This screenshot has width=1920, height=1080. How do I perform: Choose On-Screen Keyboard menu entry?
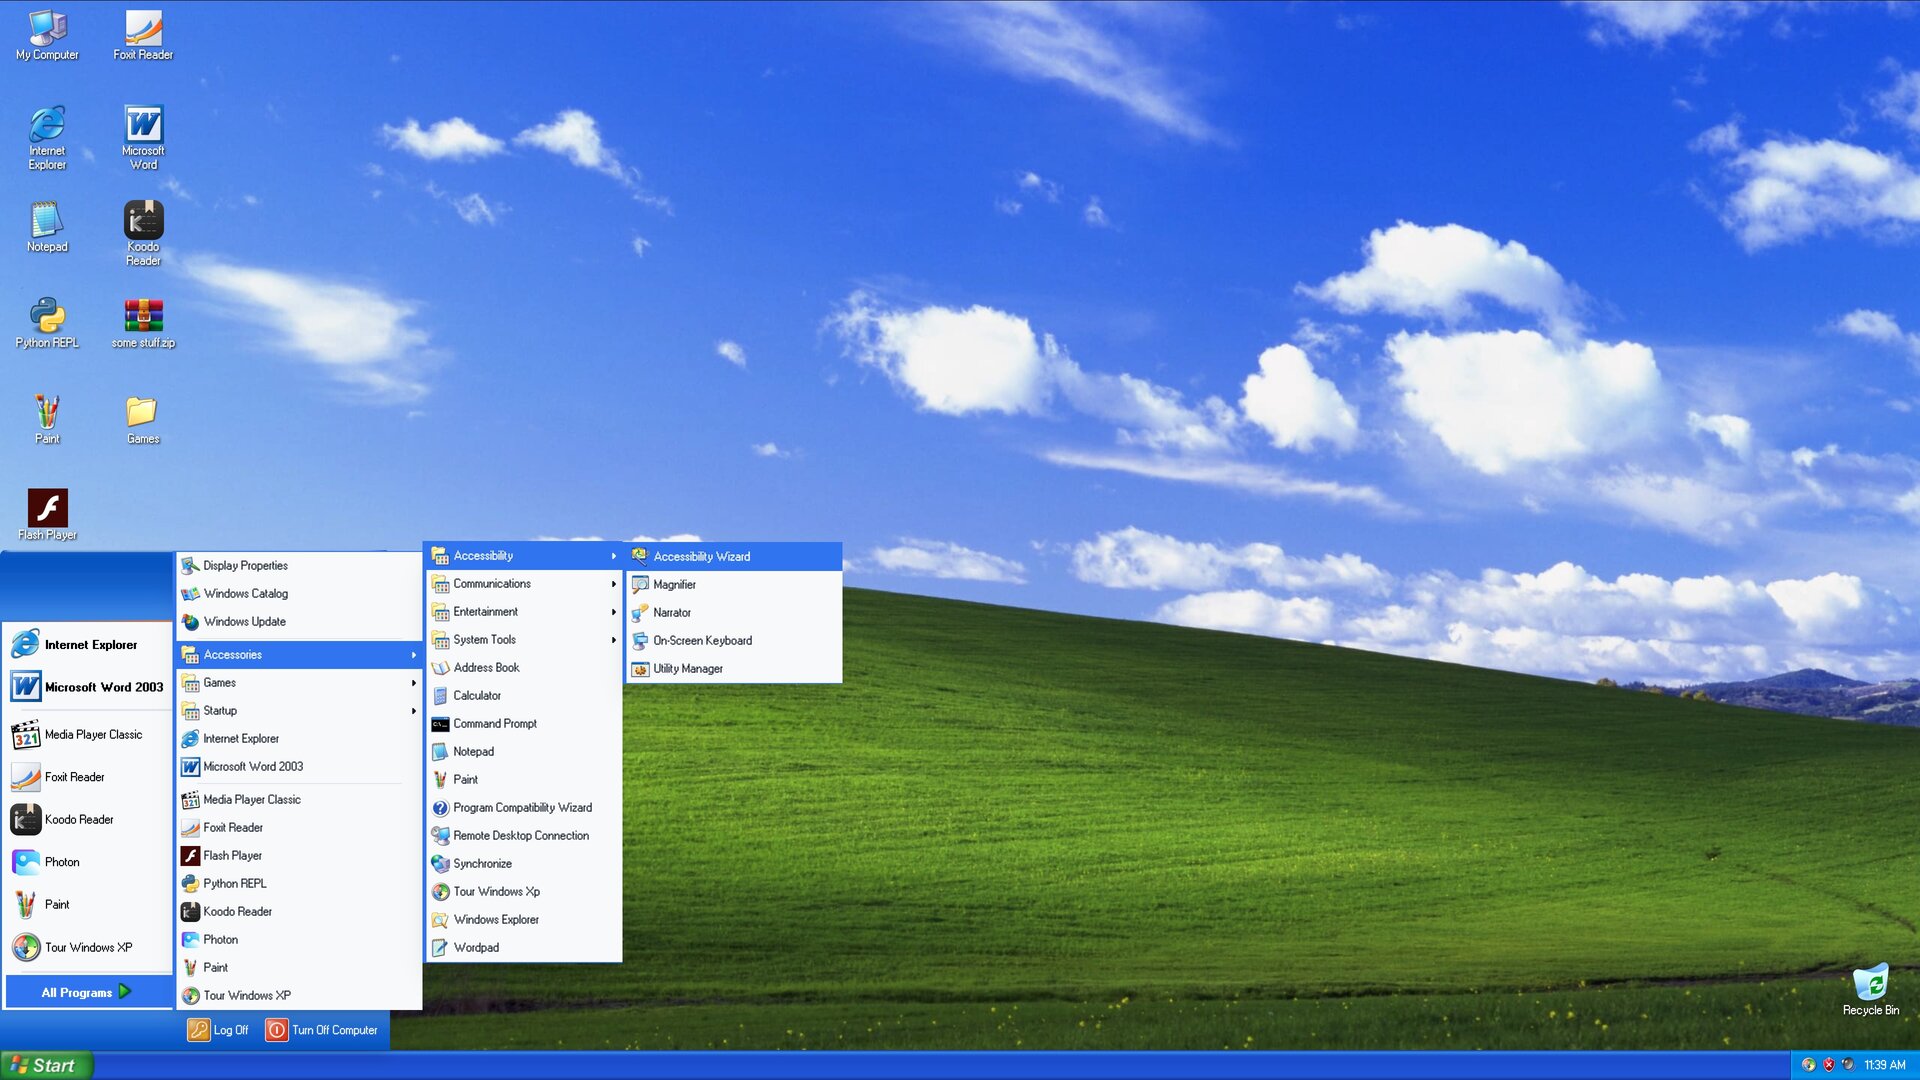702,641
